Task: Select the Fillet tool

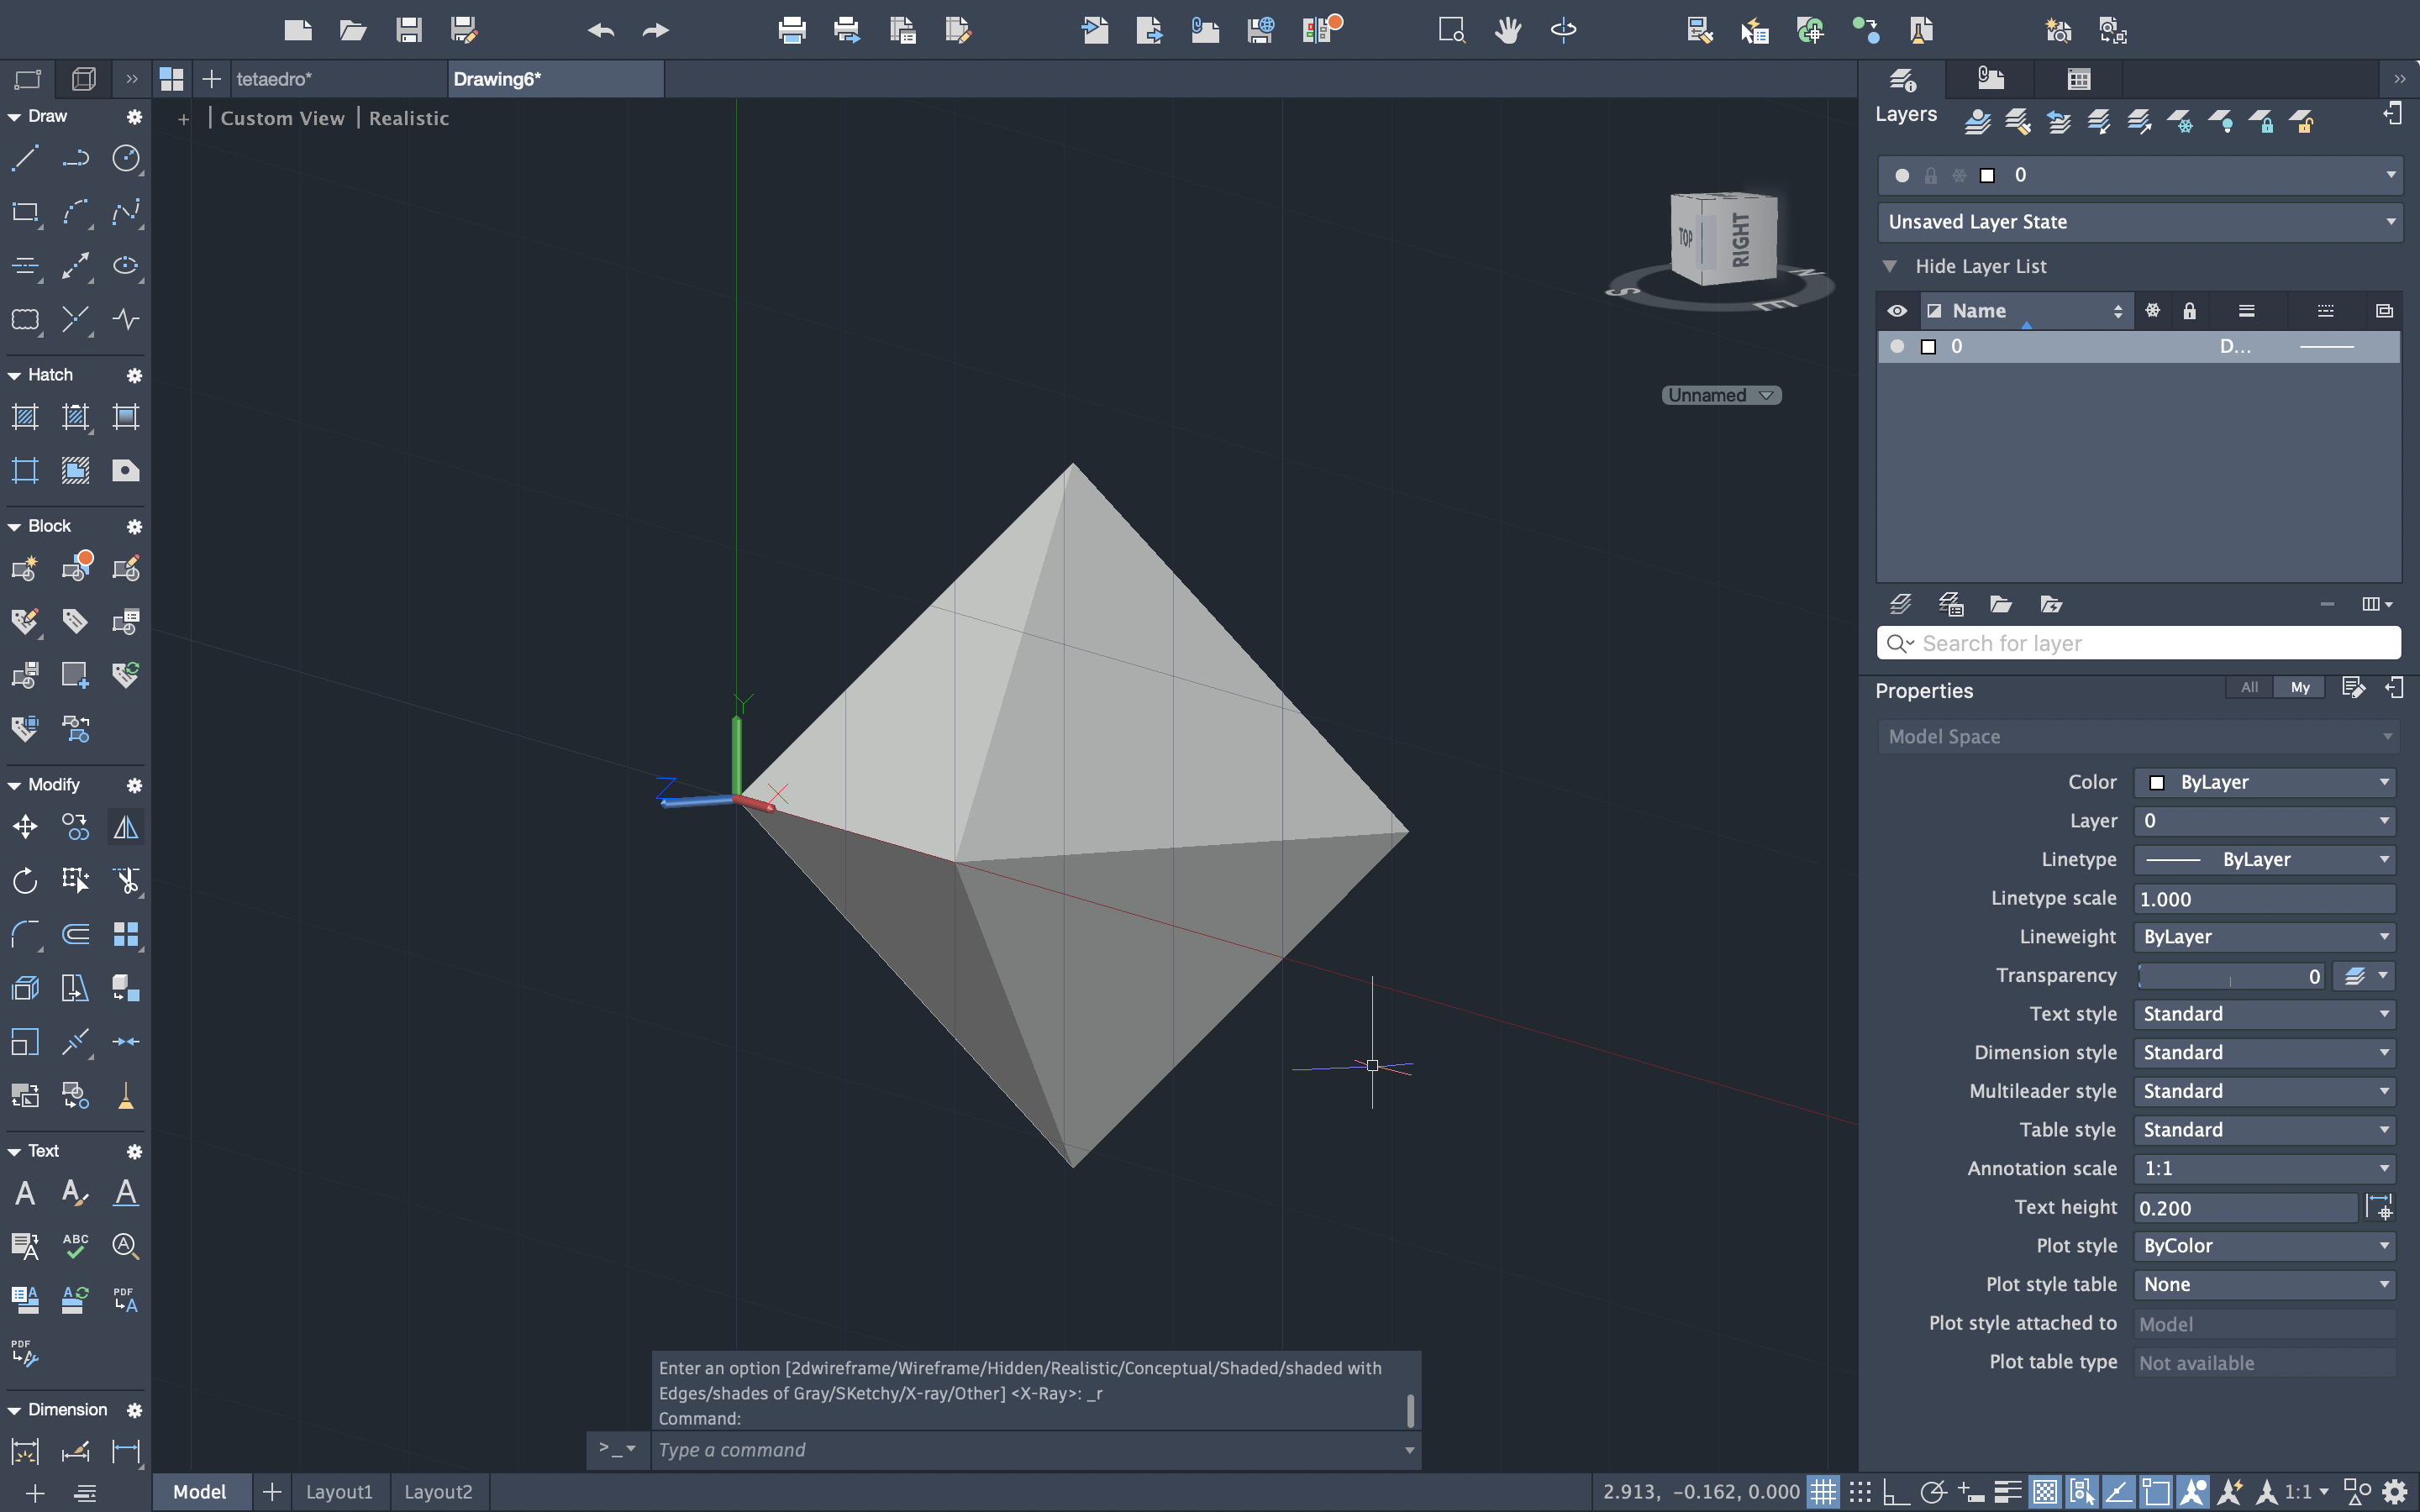Action: 25,934
